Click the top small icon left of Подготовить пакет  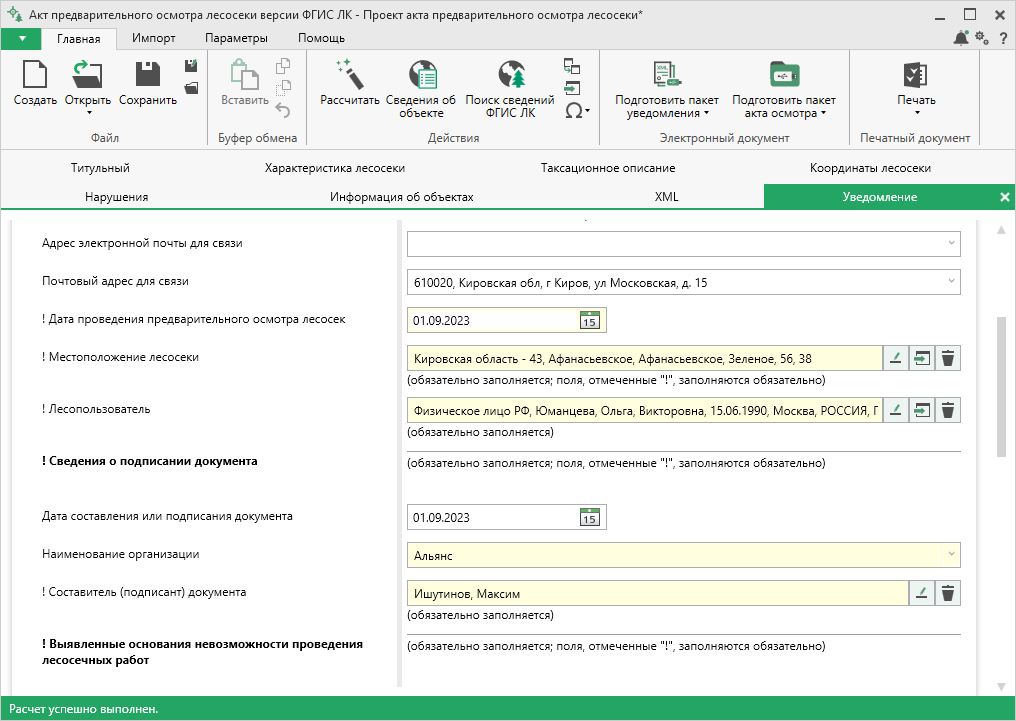(572, 65)
